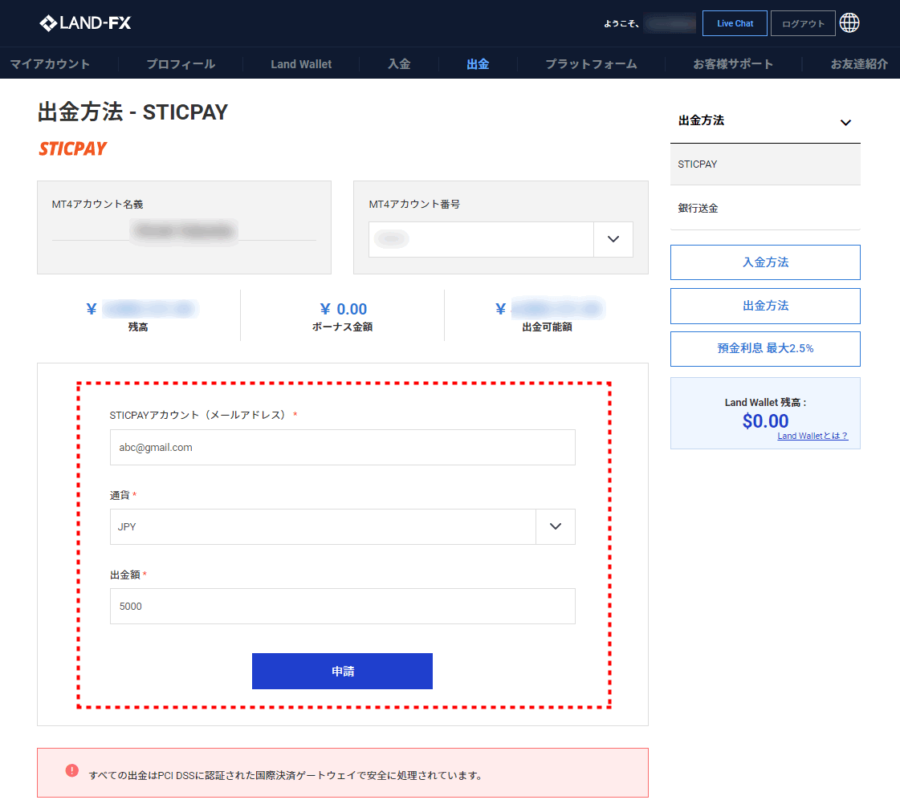Open the 入金 menu
Screen dimensions: 900x808
(399, 64)
